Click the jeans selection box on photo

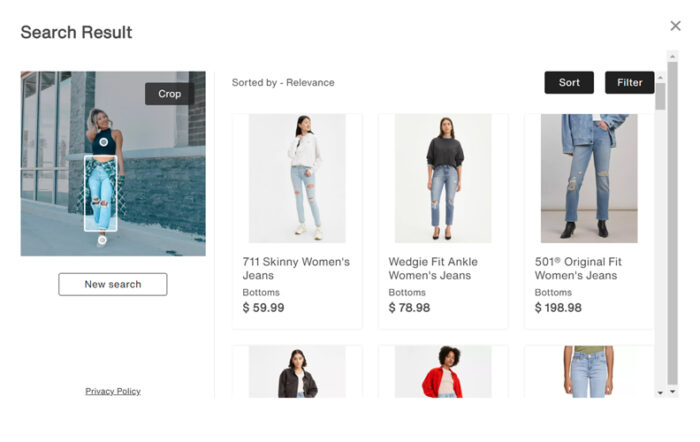point(101,193)
